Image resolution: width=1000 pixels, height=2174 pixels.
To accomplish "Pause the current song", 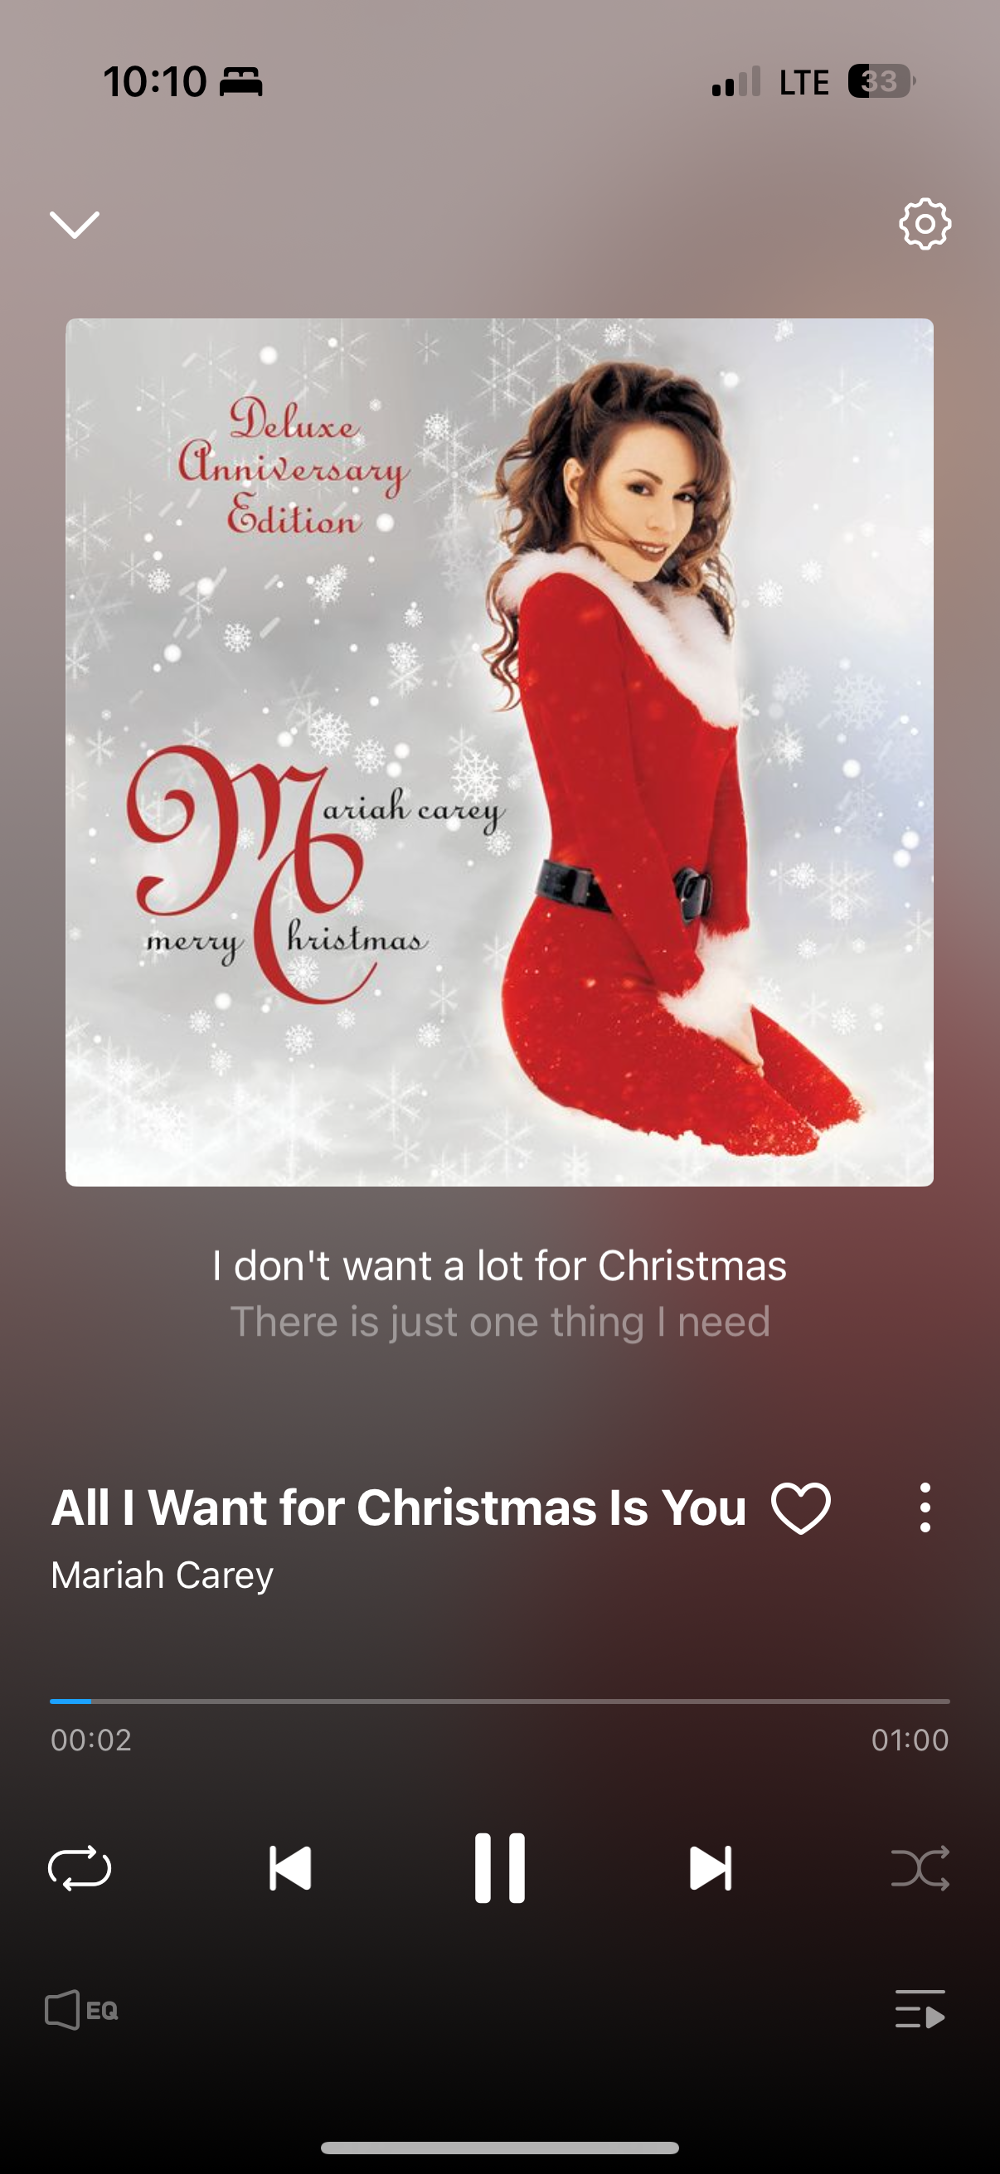I will pos(500,1868).
